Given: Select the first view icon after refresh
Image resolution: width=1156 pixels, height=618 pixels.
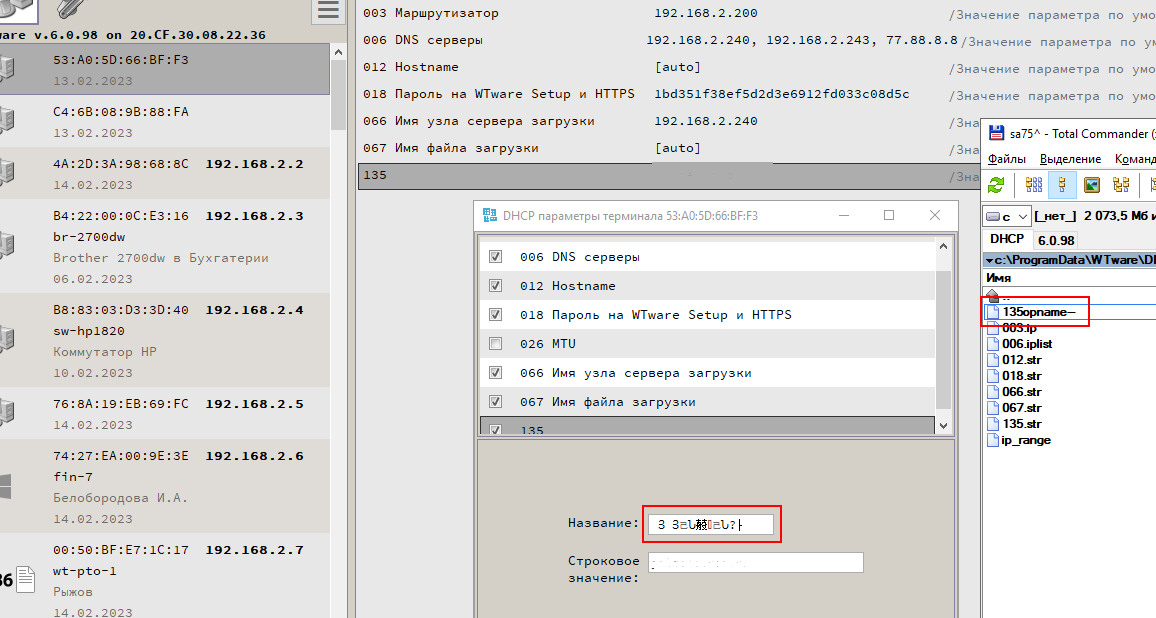Looking at the screenshot, I should pyautogui.click(x=1034, y=185).
